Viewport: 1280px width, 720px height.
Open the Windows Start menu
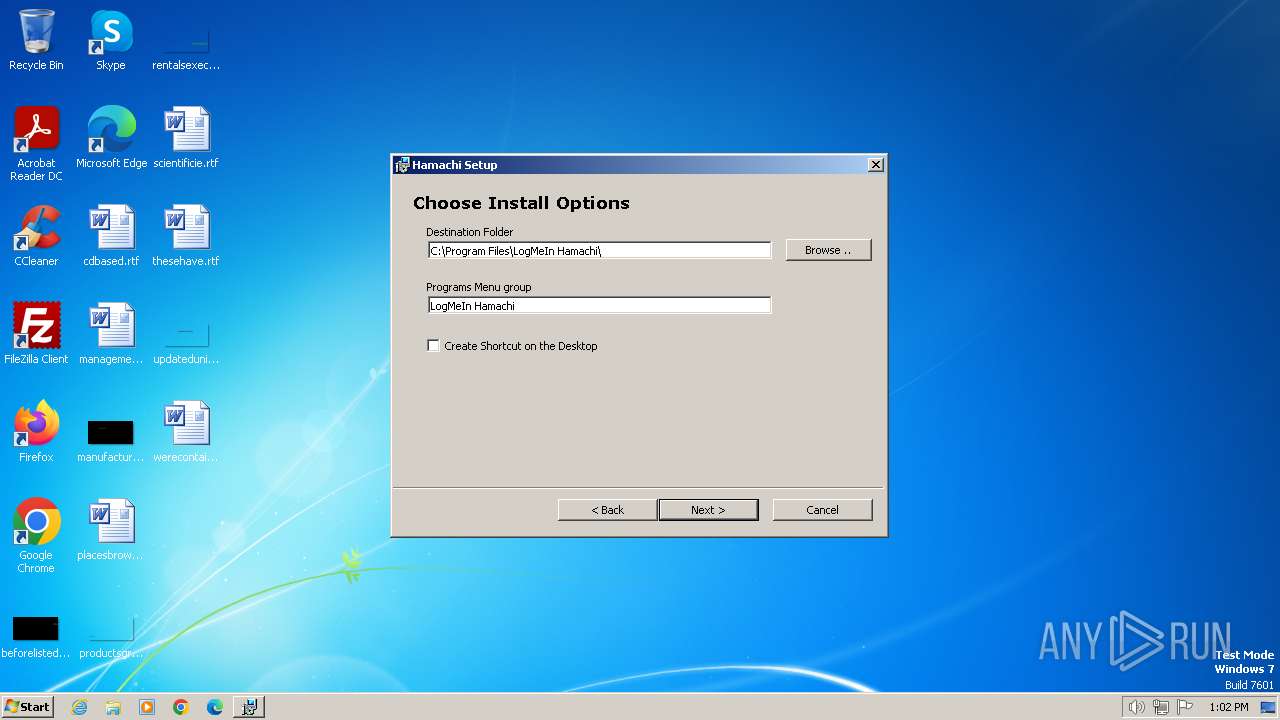pyautogui.click(x=27, y=706)
